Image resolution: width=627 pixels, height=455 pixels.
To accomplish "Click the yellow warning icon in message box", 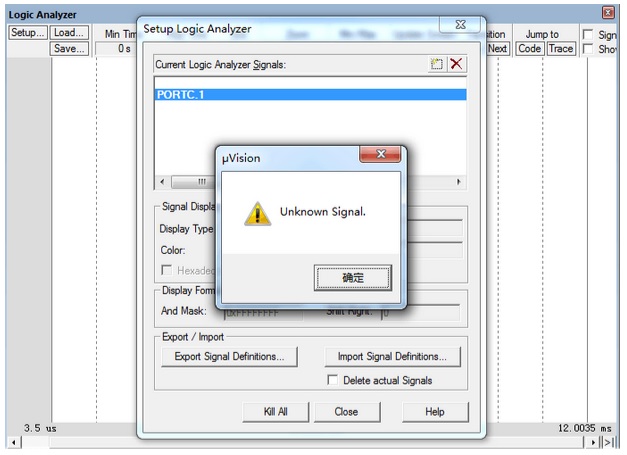I will (x=258, y=214).
